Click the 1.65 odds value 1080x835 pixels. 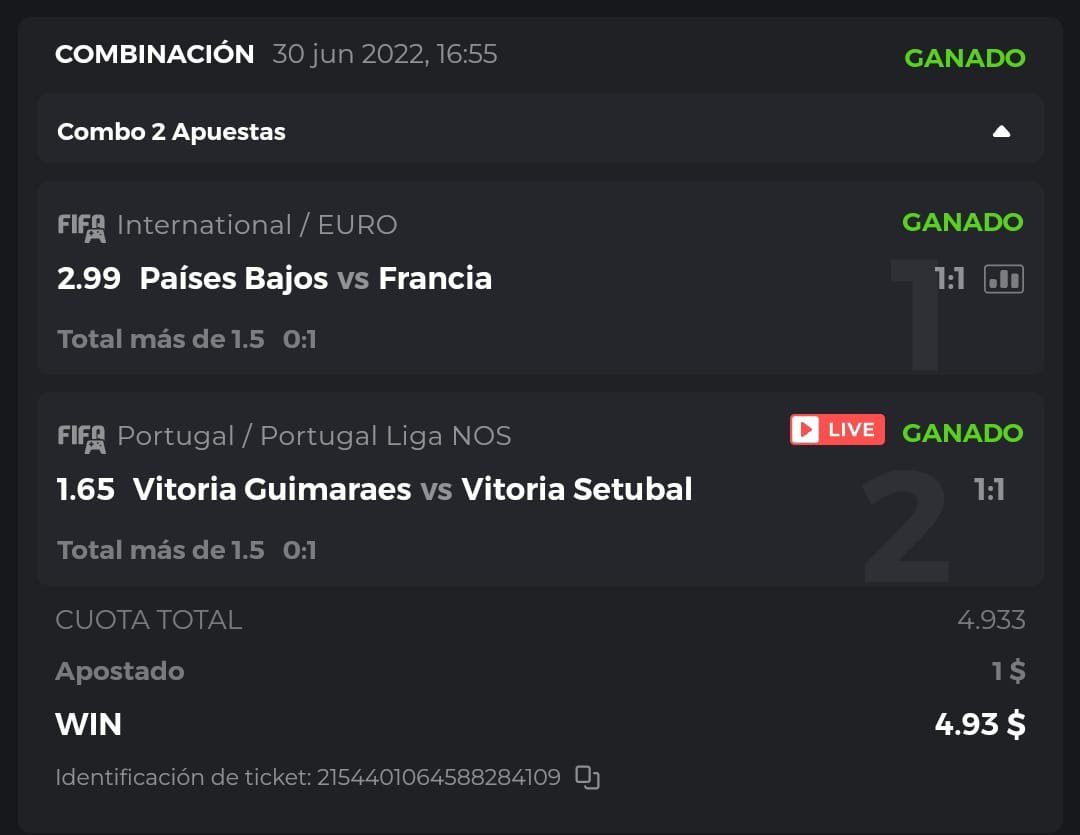pos(86,489)
